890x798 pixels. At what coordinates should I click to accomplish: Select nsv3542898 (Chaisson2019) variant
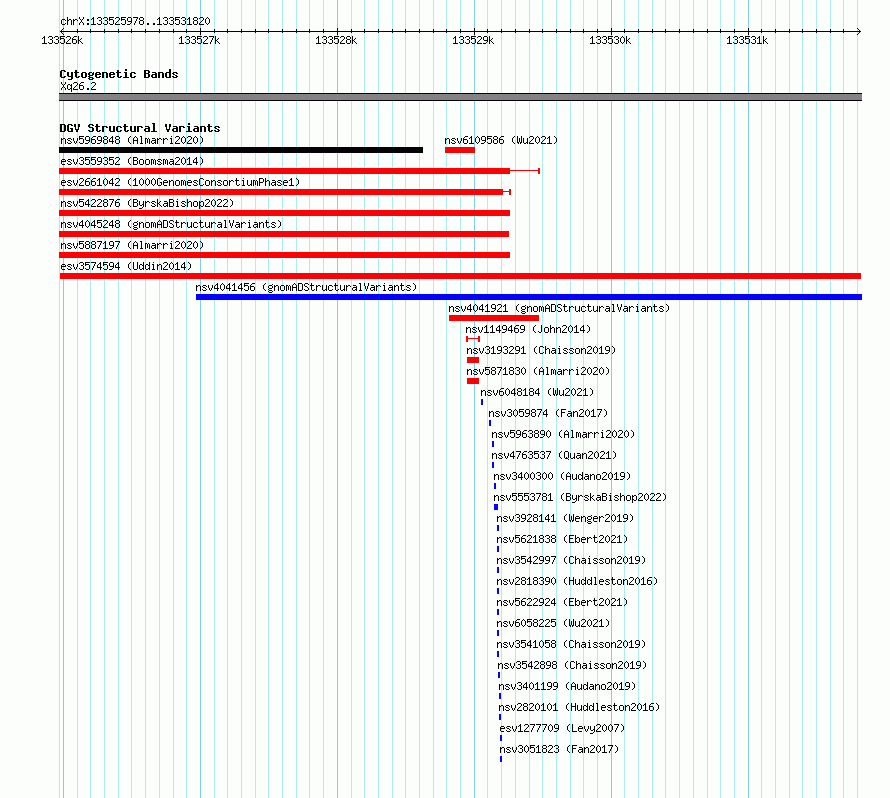pyautogui.click(x=572, y=665)
